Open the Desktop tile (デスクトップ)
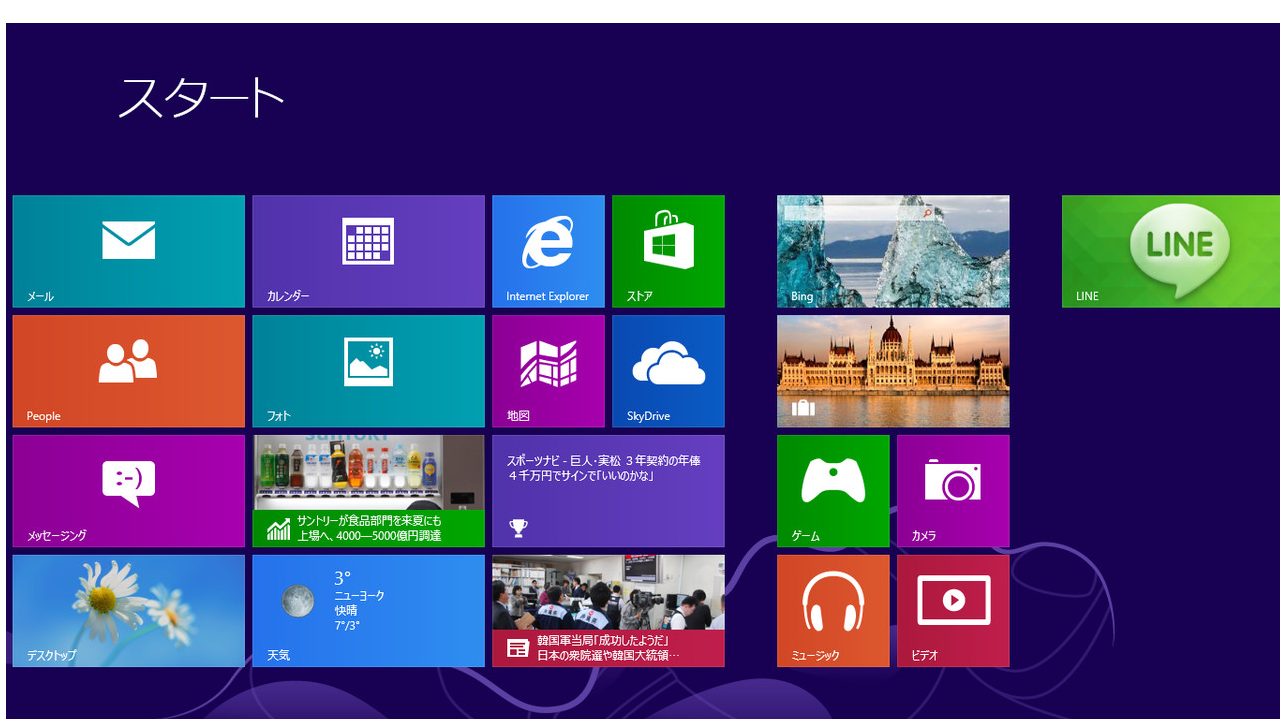Viewport: 1280px width, 719px height. coord(128,611)
